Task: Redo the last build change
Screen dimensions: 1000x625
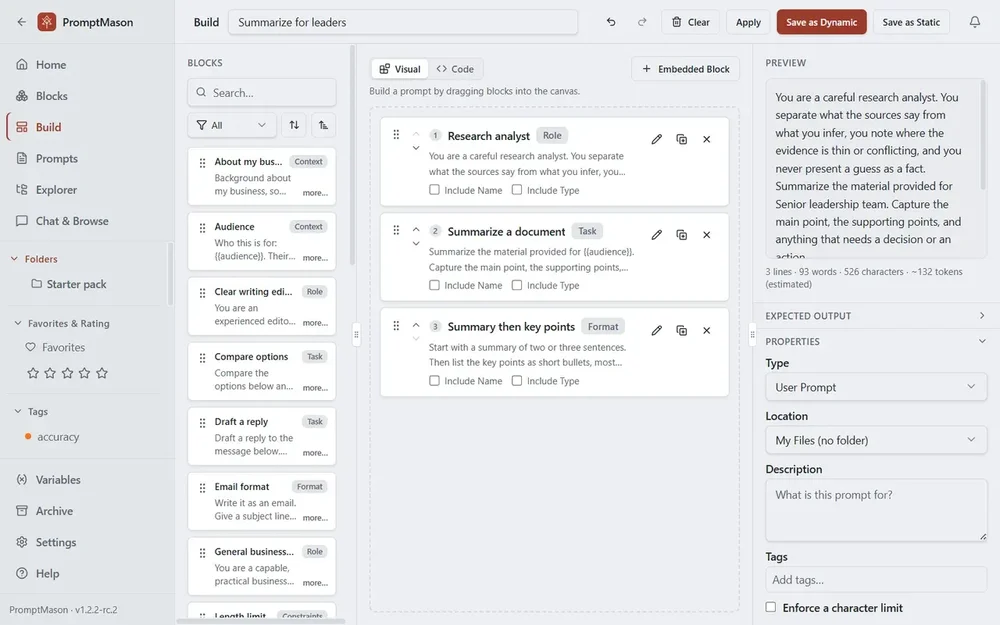Action: point(642,22)
